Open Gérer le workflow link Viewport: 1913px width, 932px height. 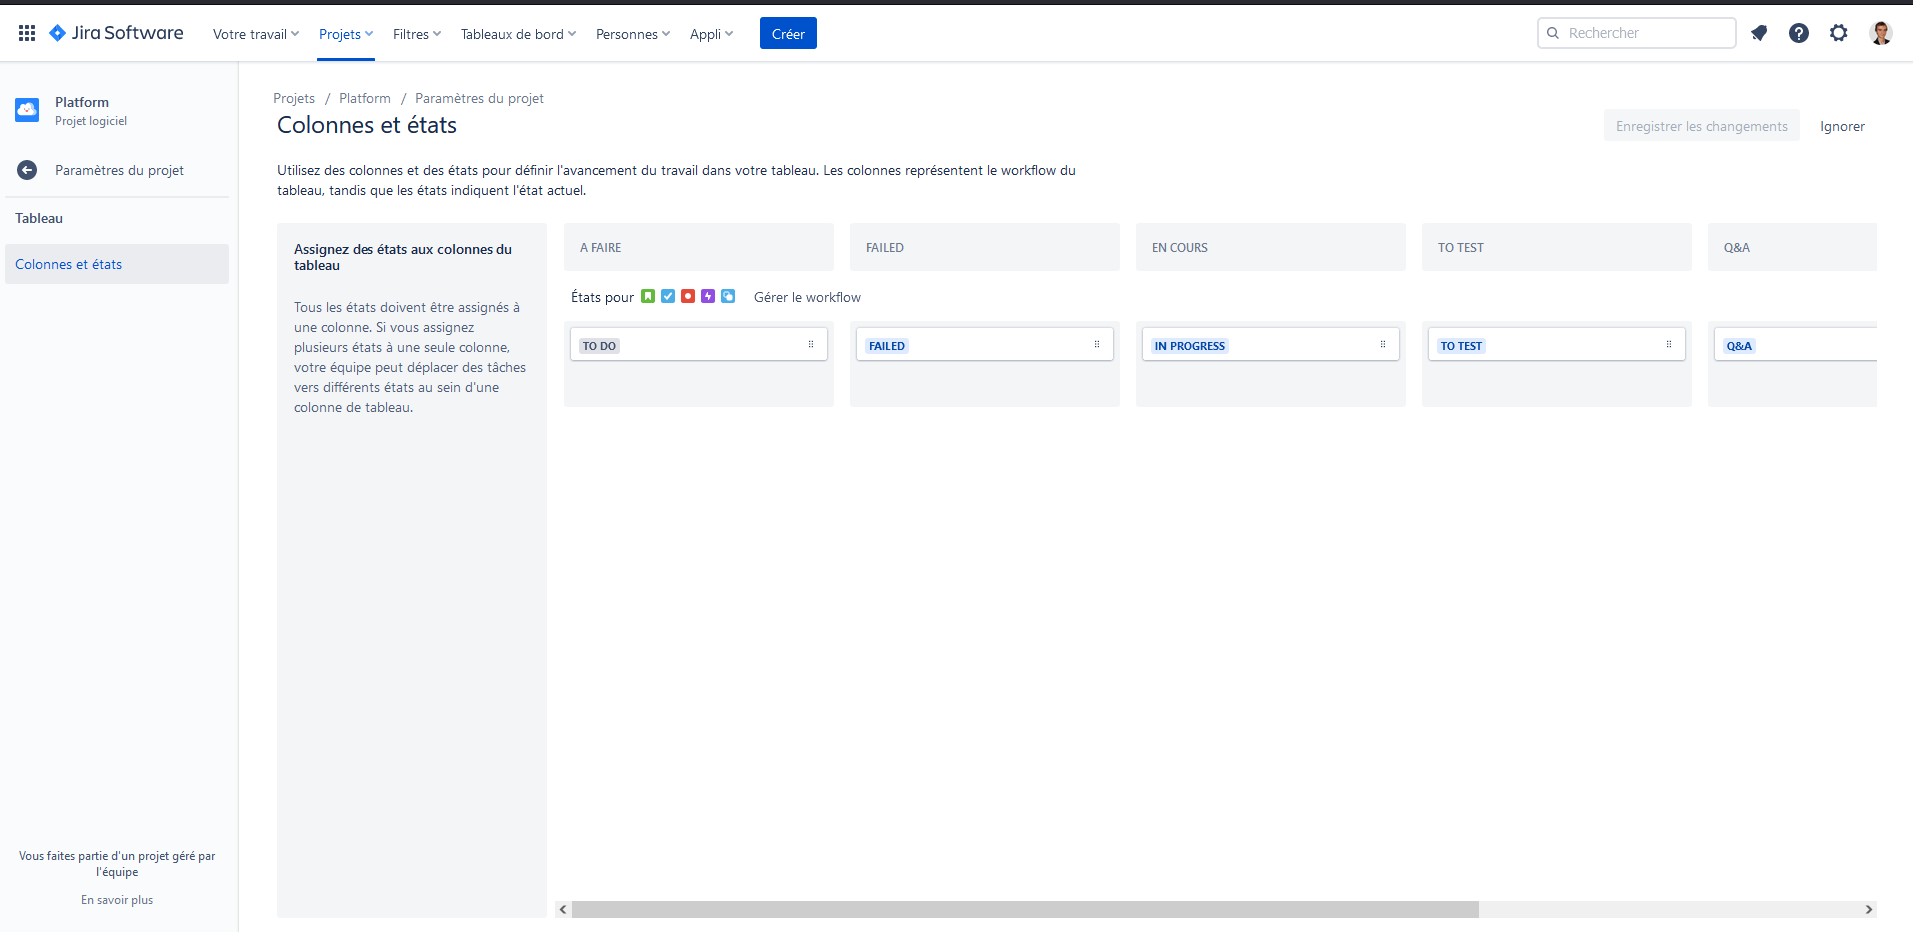click(x=807, y=297)
